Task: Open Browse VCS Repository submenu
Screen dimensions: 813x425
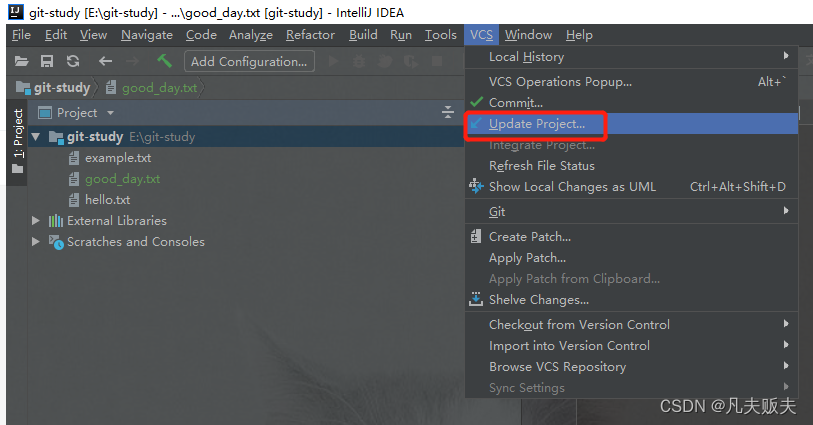Action: tap(631, 366)
